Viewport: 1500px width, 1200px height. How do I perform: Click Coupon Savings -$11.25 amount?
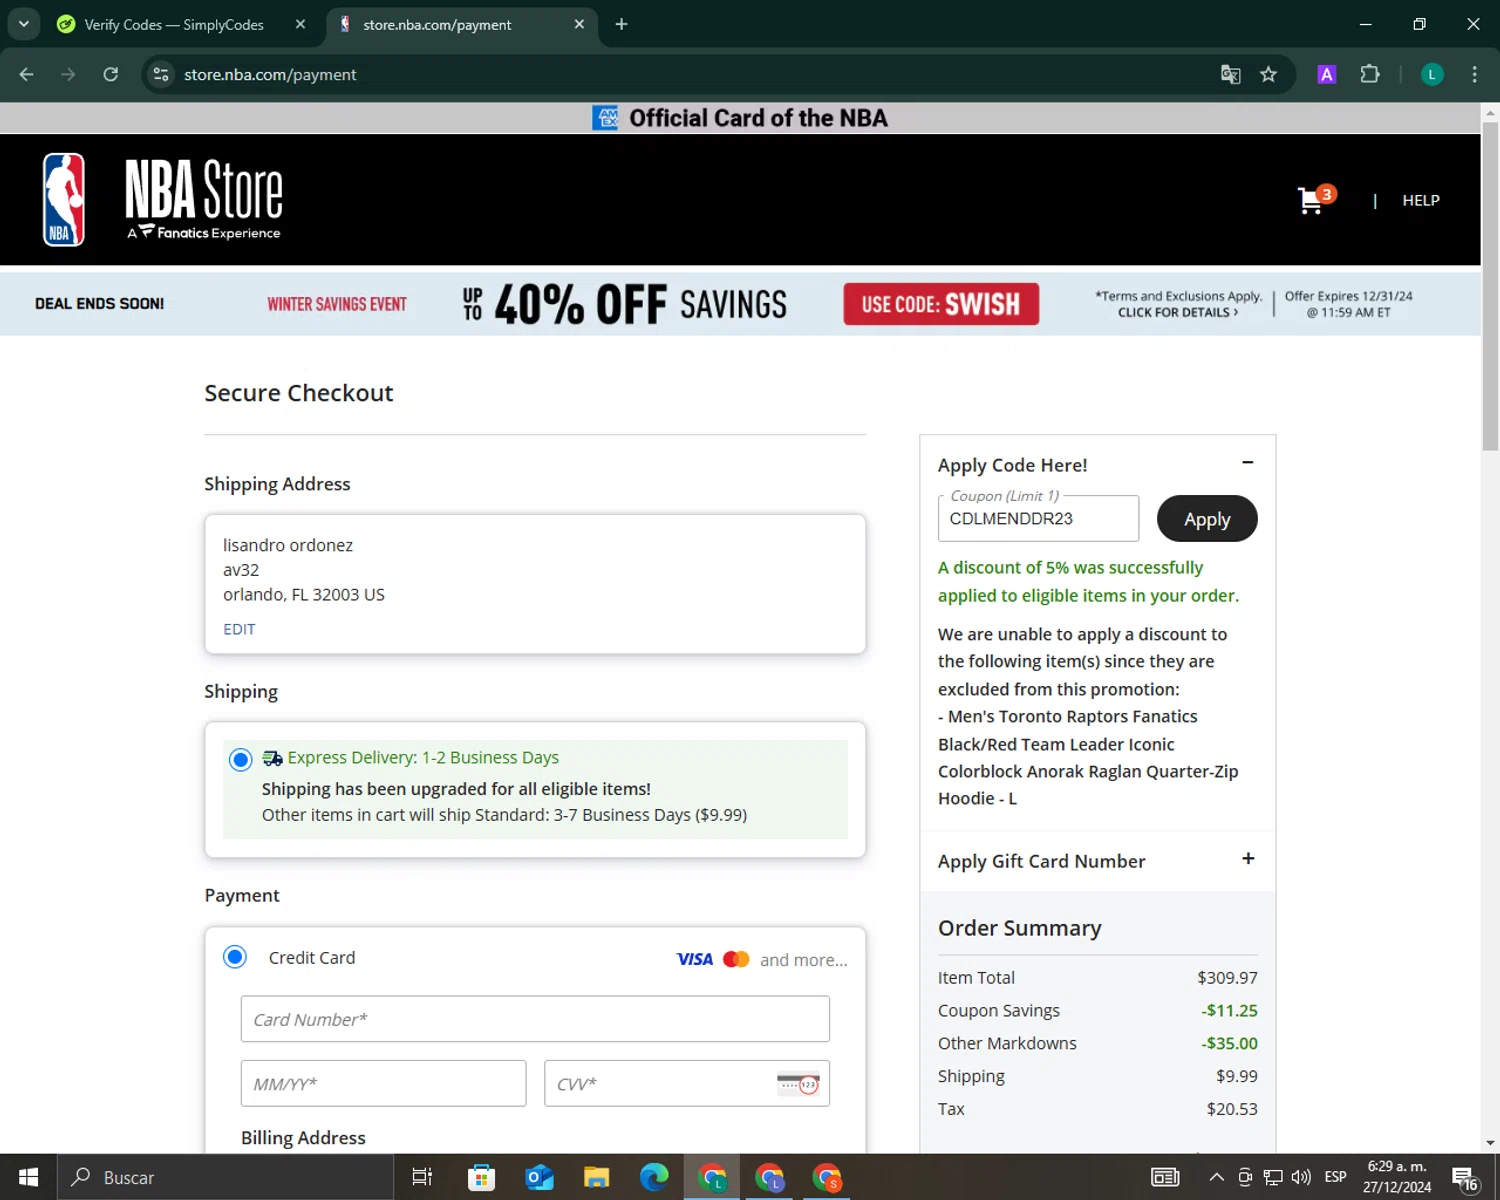1229,1010
